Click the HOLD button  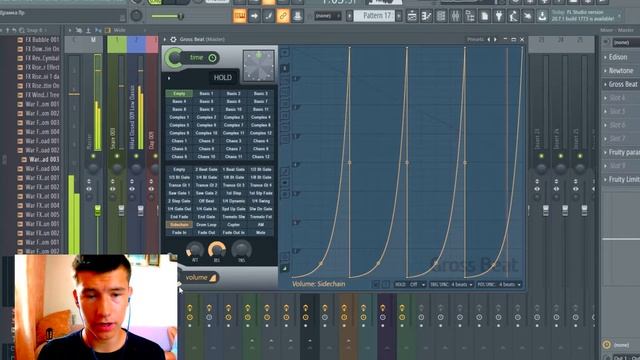point(222,78)
